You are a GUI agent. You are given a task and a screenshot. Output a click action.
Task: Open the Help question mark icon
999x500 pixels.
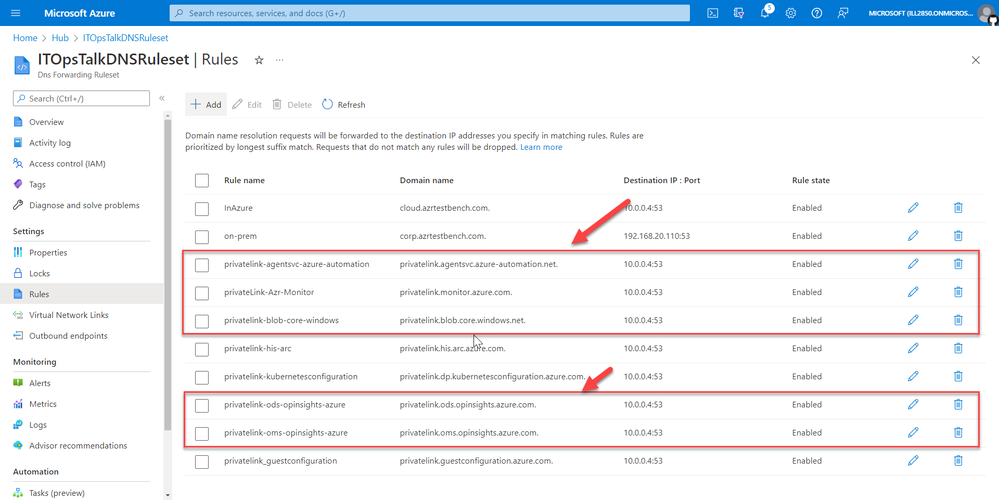coord(817,13)
